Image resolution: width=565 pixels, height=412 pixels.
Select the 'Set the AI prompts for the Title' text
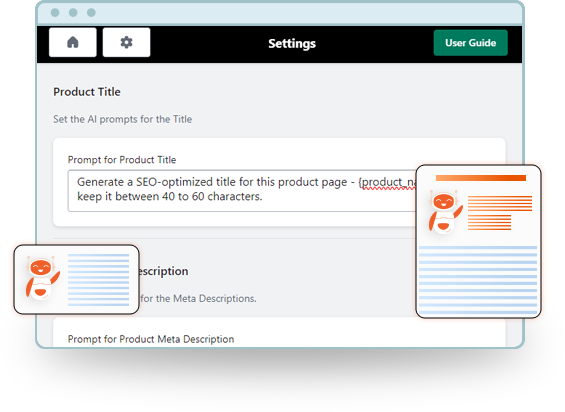(123, 119)
